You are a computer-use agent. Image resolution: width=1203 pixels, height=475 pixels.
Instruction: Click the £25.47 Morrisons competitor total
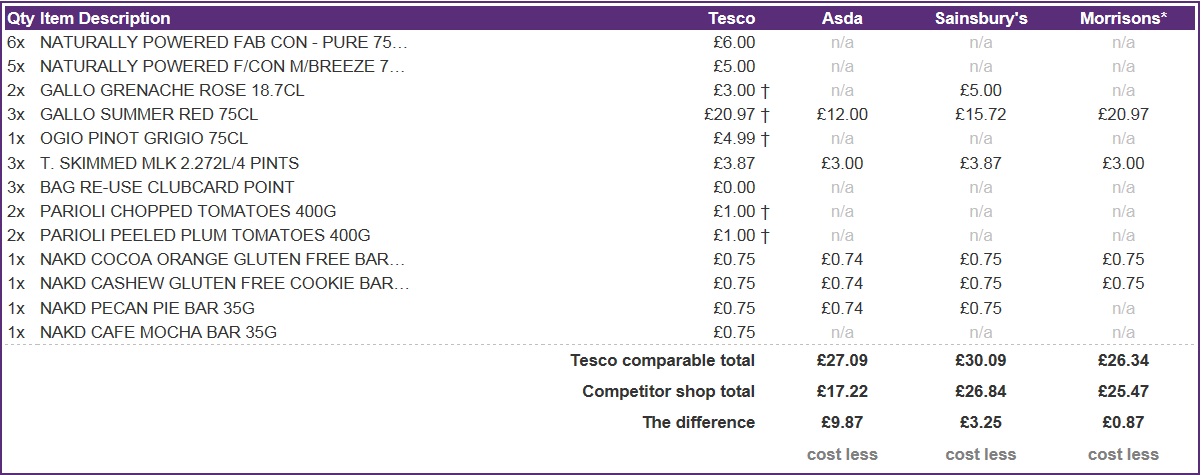point(1123,391)
